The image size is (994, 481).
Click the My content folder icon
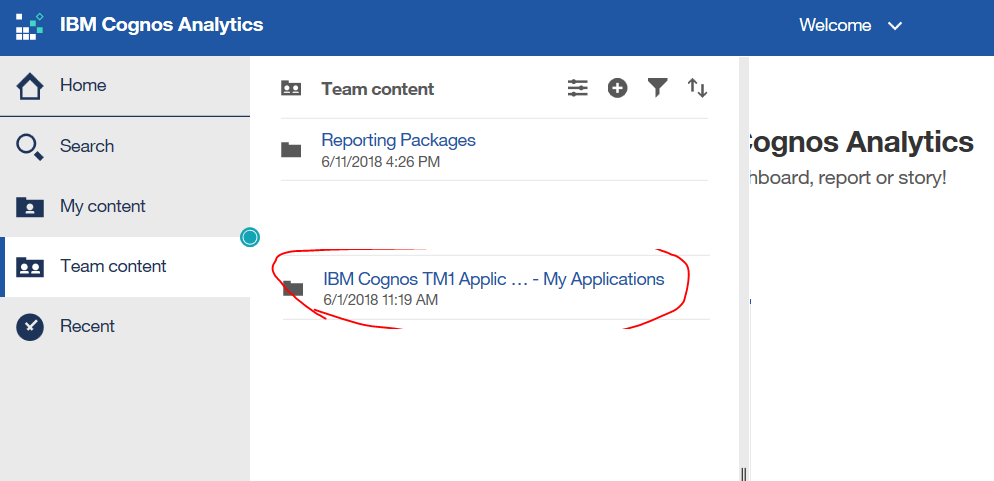(x=30, y=207)
